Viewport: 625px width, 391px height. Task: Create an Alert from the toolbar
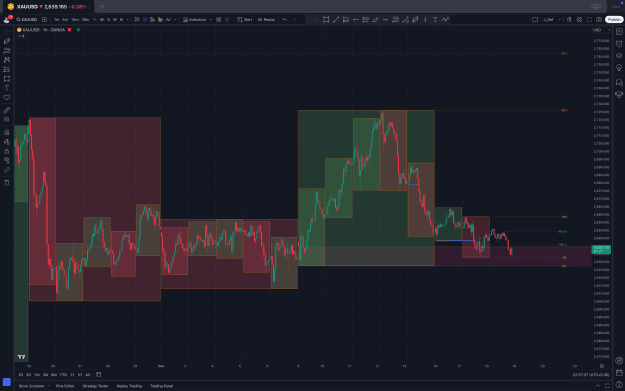coord(245,20)
